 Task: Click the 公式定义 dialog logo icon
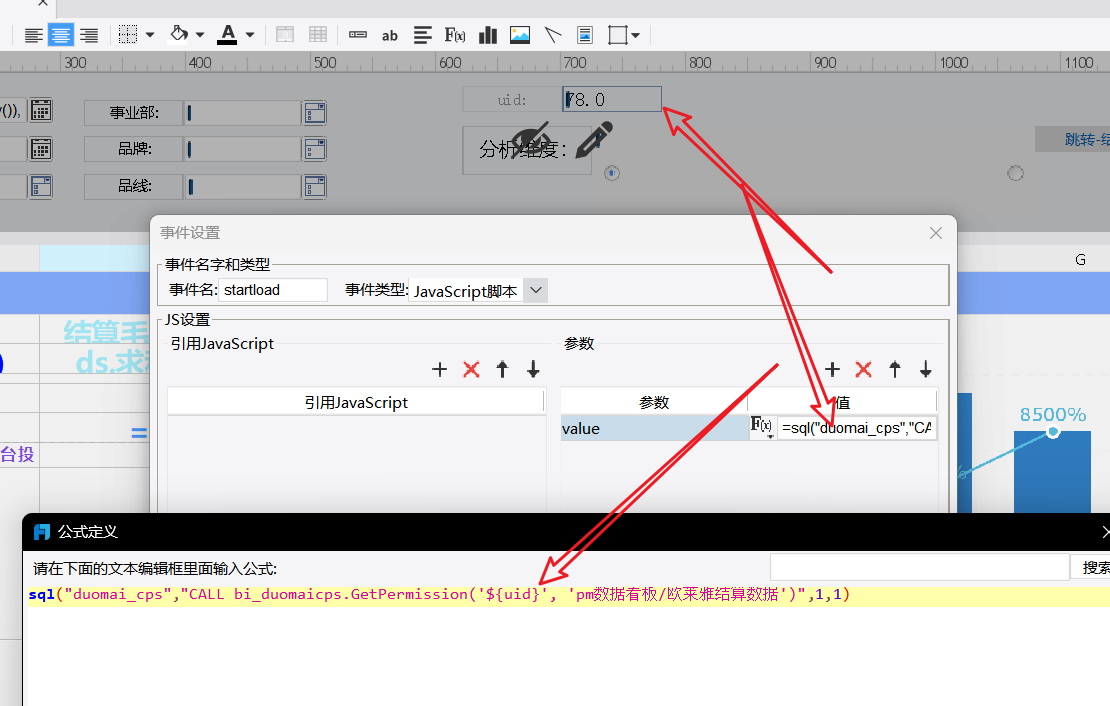(x=42, y=532)
